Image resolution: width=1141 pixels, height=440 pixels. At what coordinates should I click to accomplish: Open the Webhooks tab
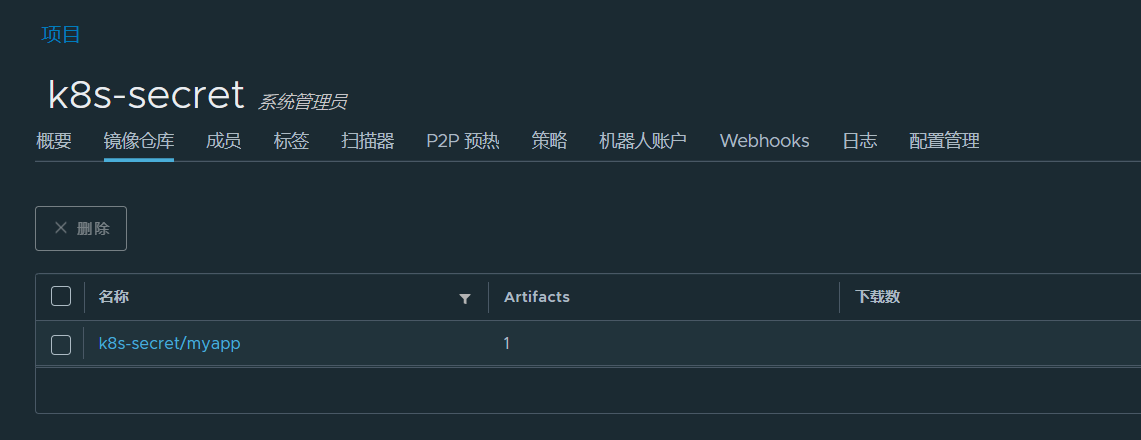pos(764,141)
